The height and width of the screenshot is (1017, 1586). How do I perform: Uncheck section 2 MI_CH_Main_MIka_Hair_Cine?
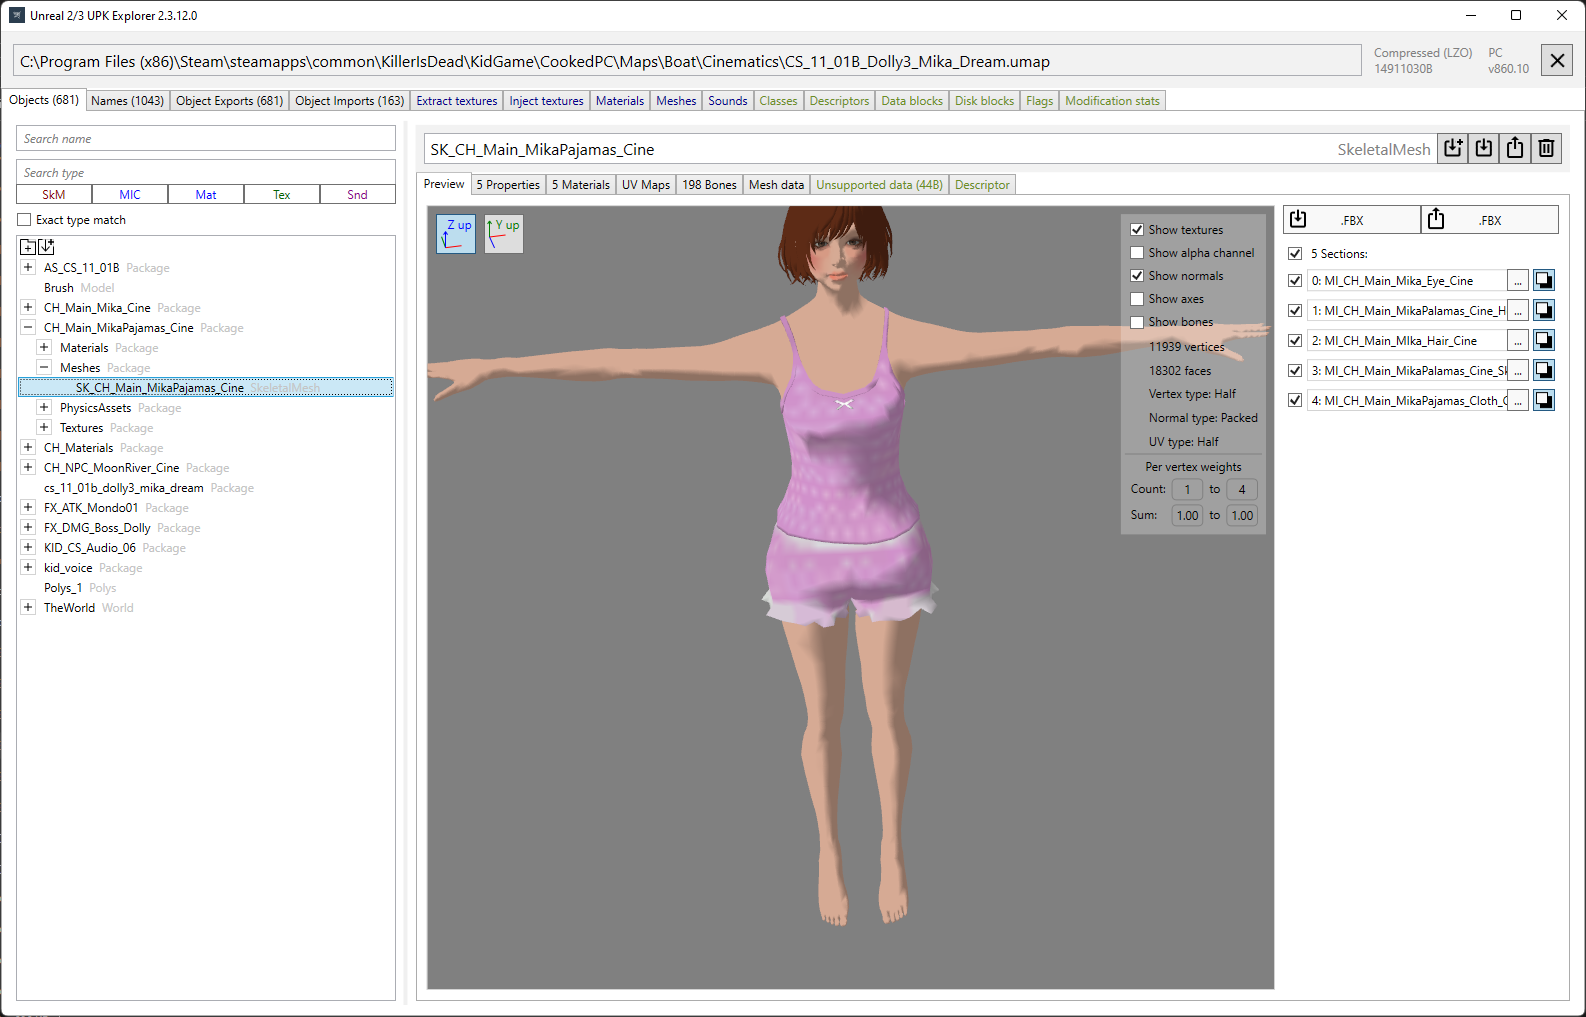pyautogui.click(x=1295, y=341)
